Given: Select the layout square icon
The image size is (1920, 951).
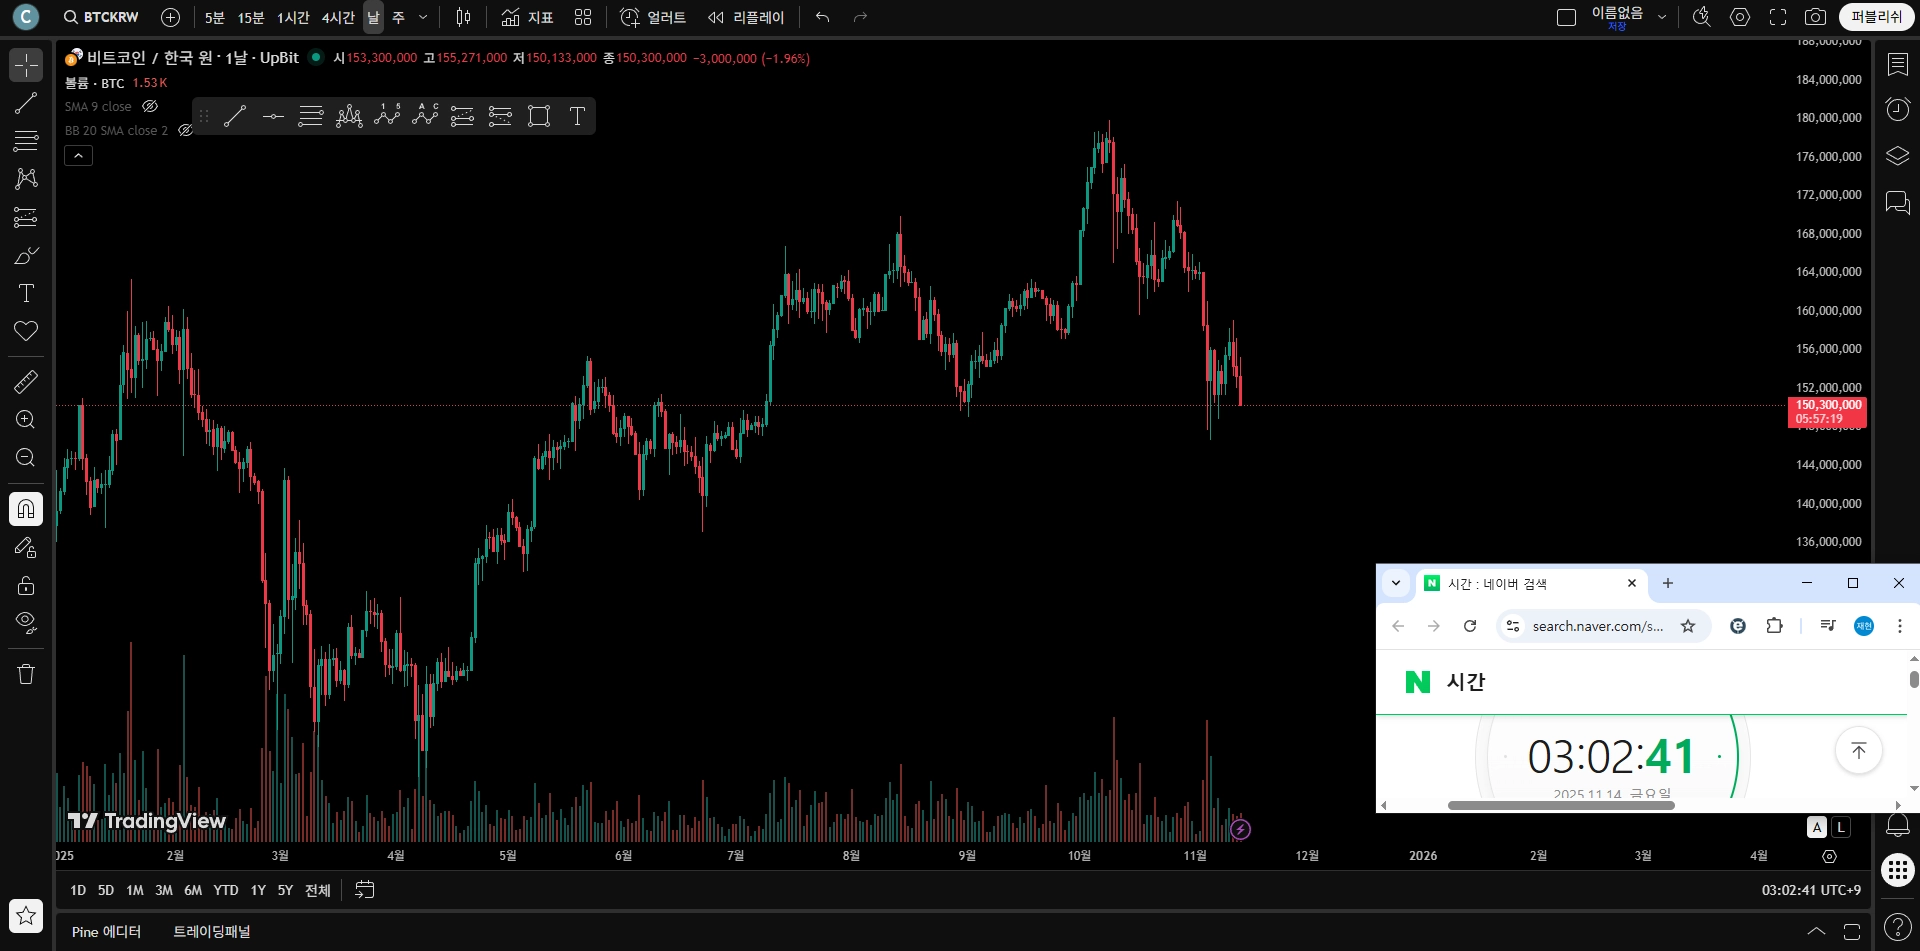Looking at the screenshot, I should click(1567, 17).
